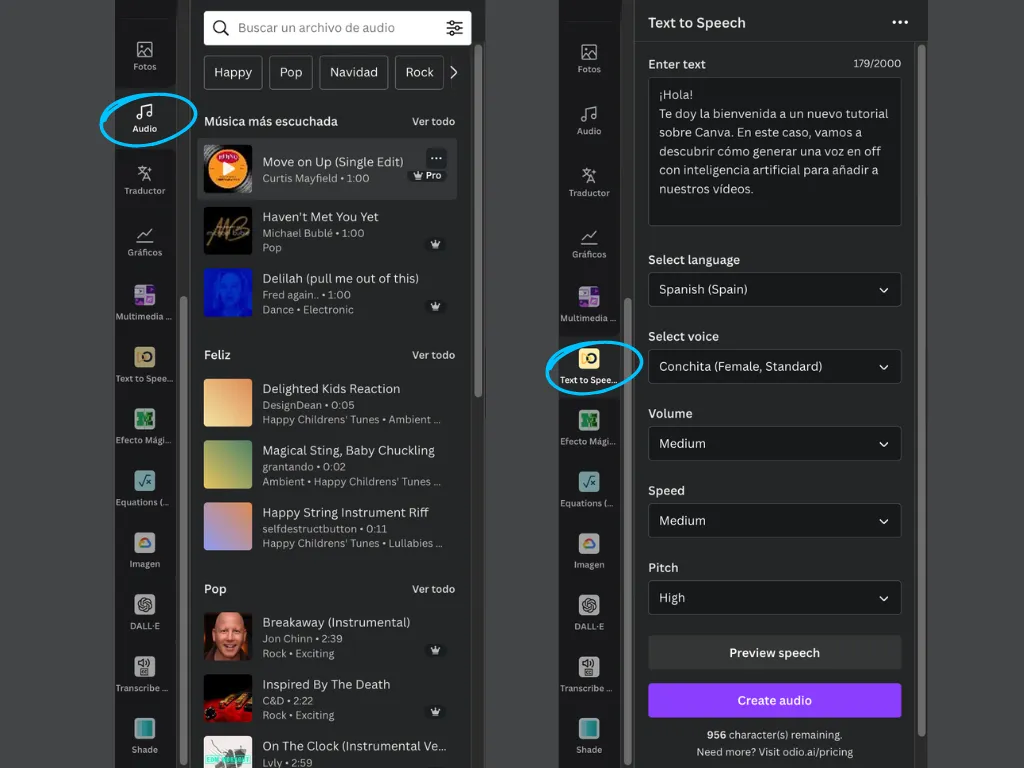Expand the Speed dropdown
The image size is (1024, 768).
775,520
